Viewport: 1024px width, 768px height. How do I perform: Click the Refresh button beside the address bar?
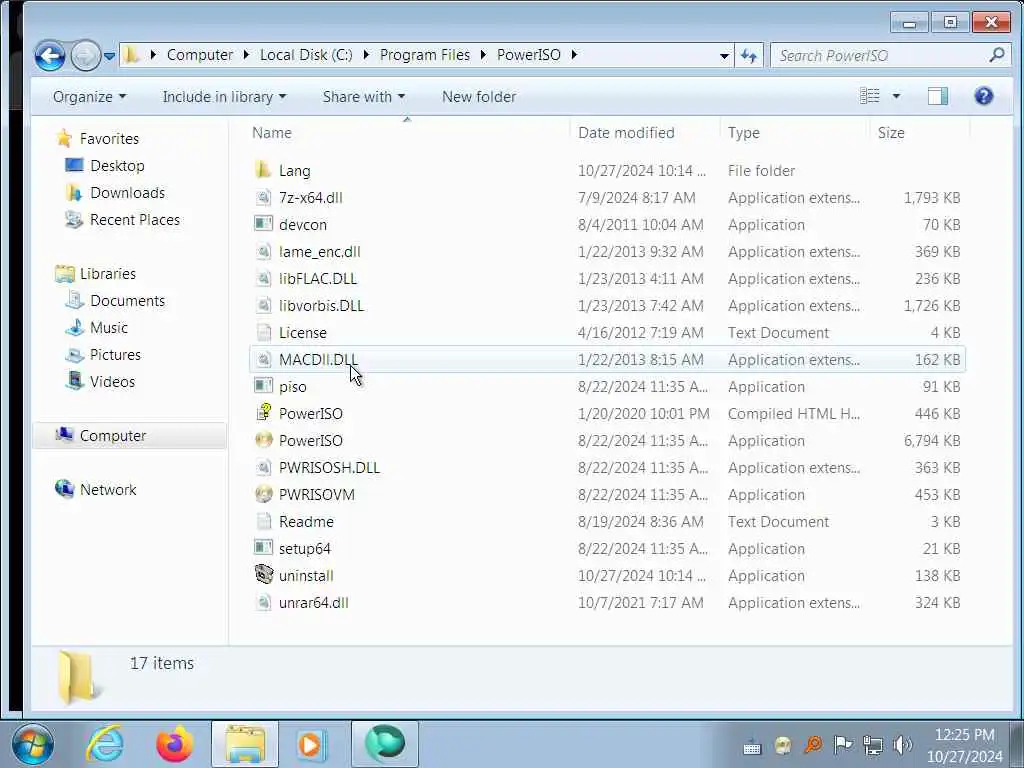pos(749,56)
